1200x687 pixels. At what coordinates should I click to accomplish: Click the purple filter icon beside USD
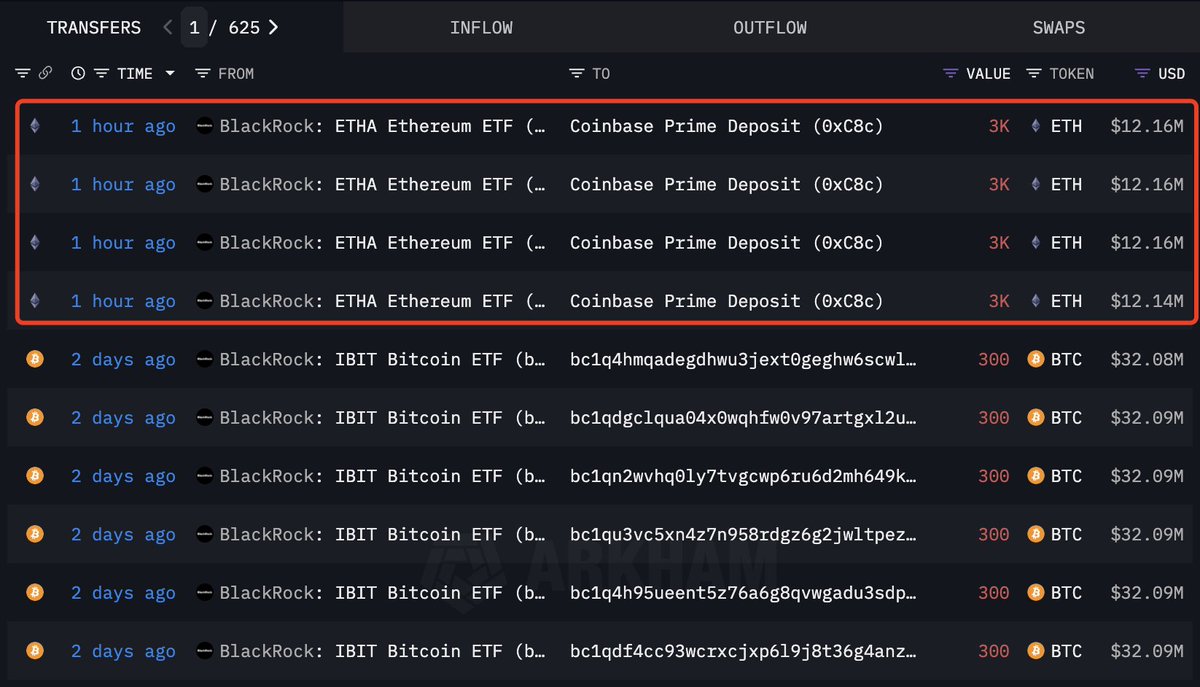pyautogui.click(x=1142, y=73)
